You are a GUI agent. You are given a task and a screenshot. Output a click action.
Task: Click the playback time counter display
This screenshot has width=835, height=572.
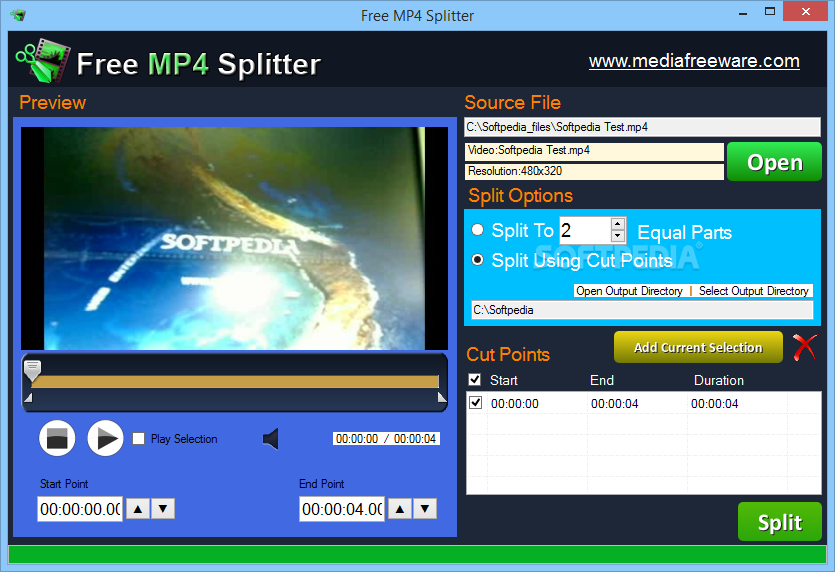click(386, 439)
